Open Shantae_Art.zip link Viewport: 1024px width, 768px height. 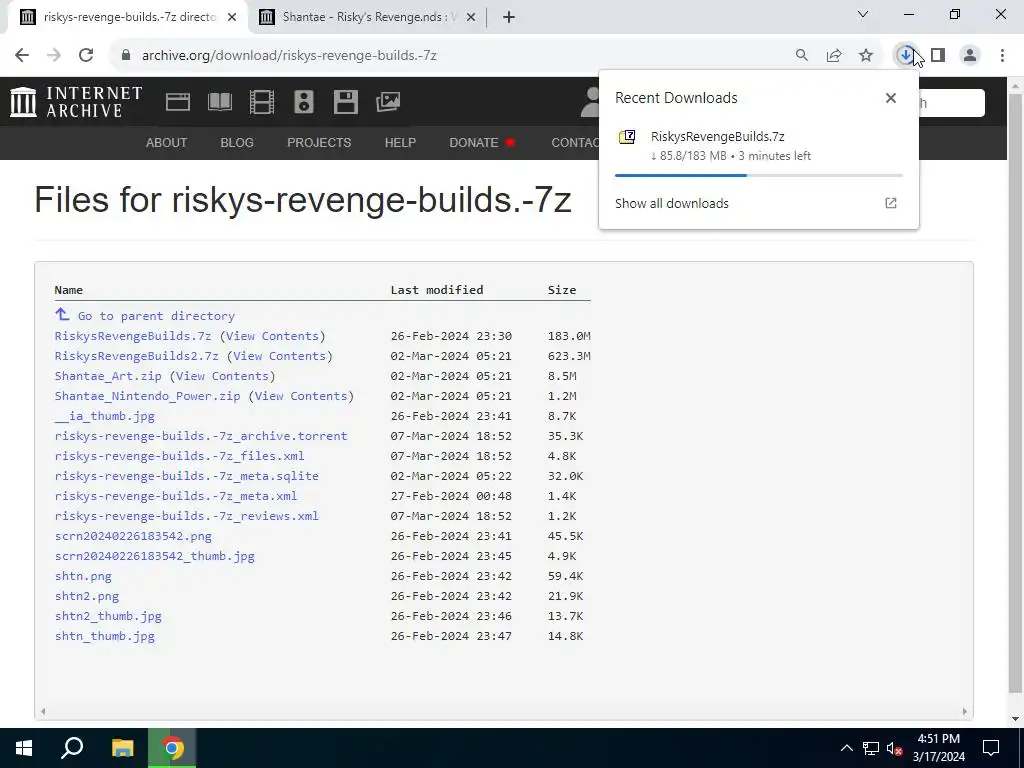point(108,376)
